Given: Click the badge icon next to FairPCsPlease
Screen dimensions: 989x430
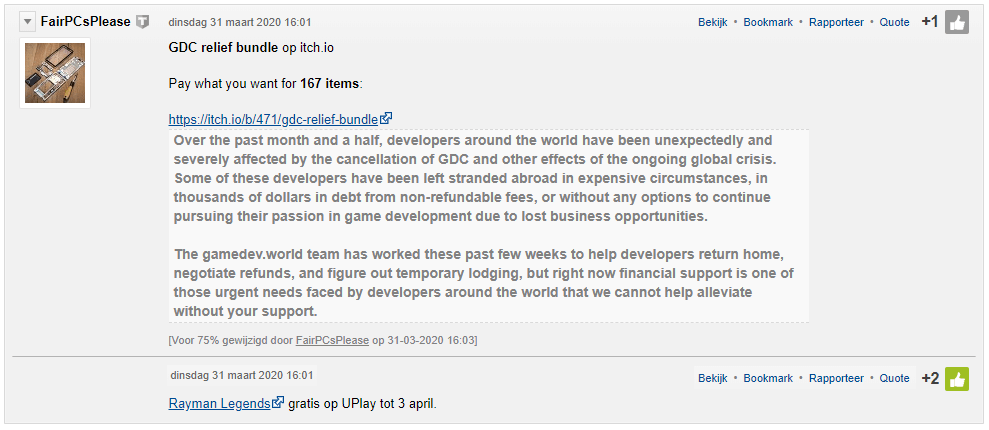Looking at the screenshot, I should 143,22.
